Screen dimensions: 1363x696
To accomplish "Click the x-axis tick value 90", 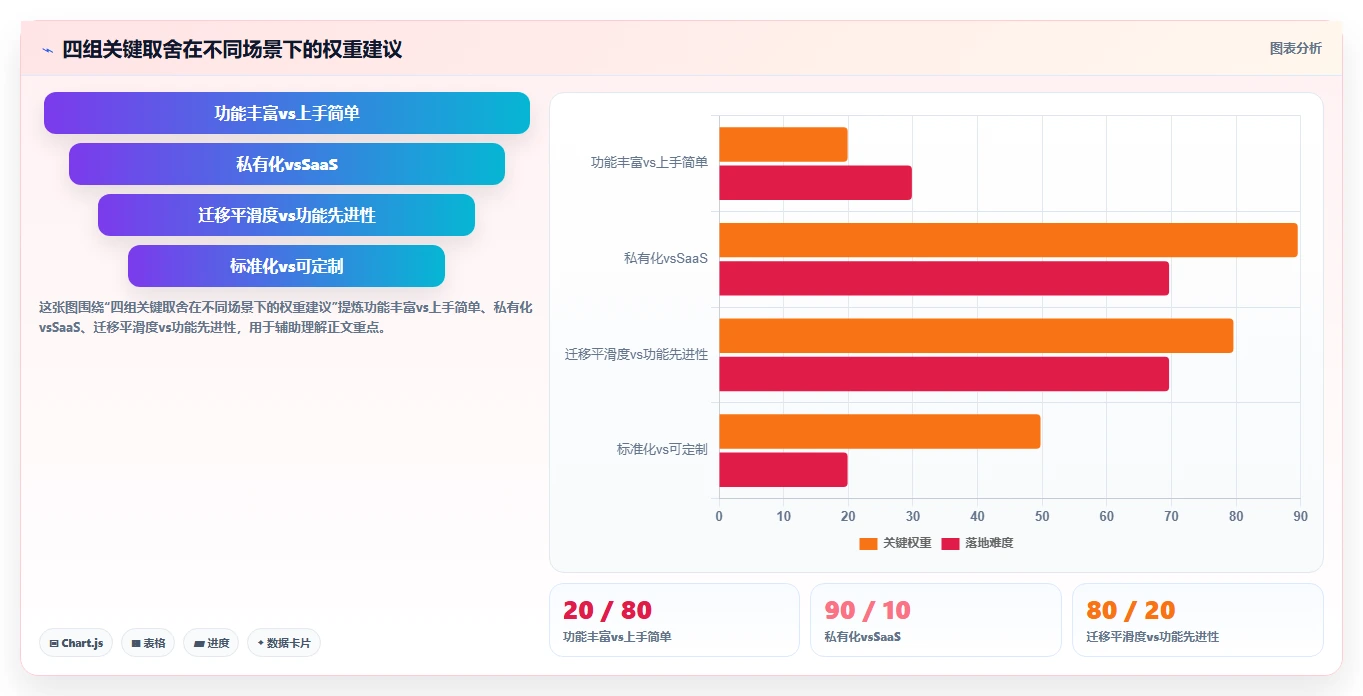I will (1300, 516).
